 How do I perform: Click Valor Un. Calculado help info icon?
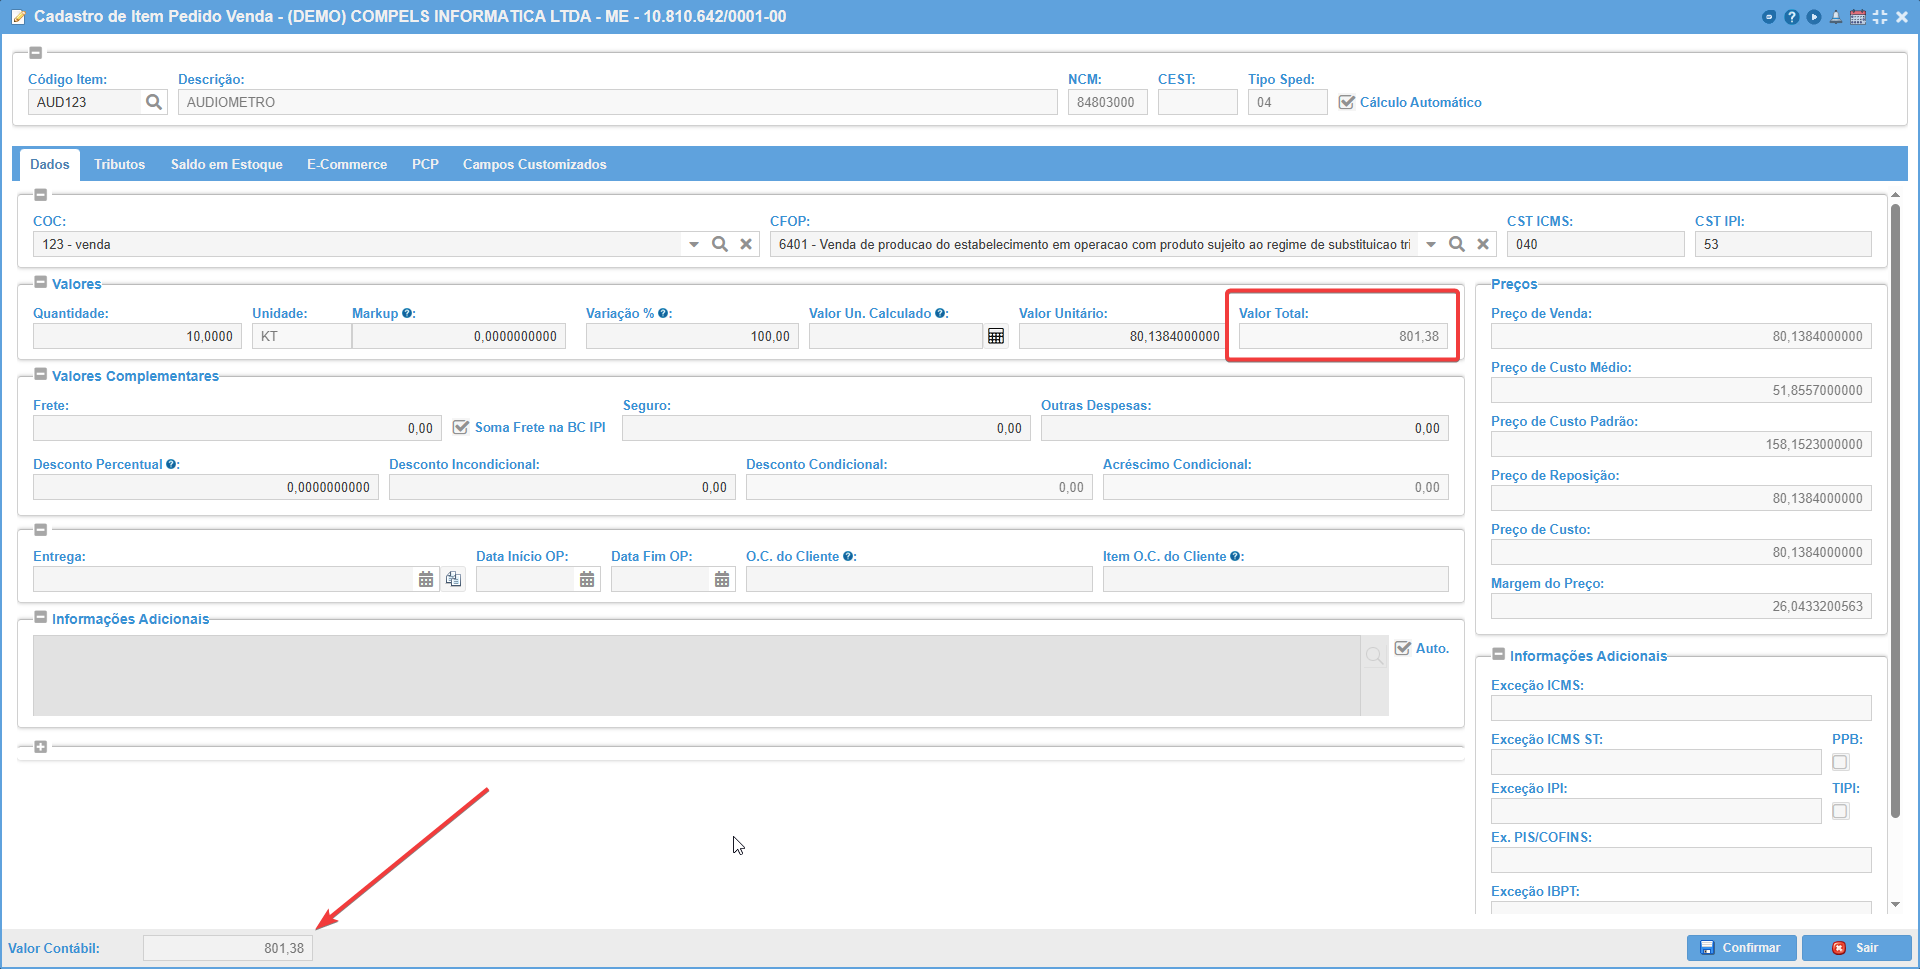[x=940, y=313]
